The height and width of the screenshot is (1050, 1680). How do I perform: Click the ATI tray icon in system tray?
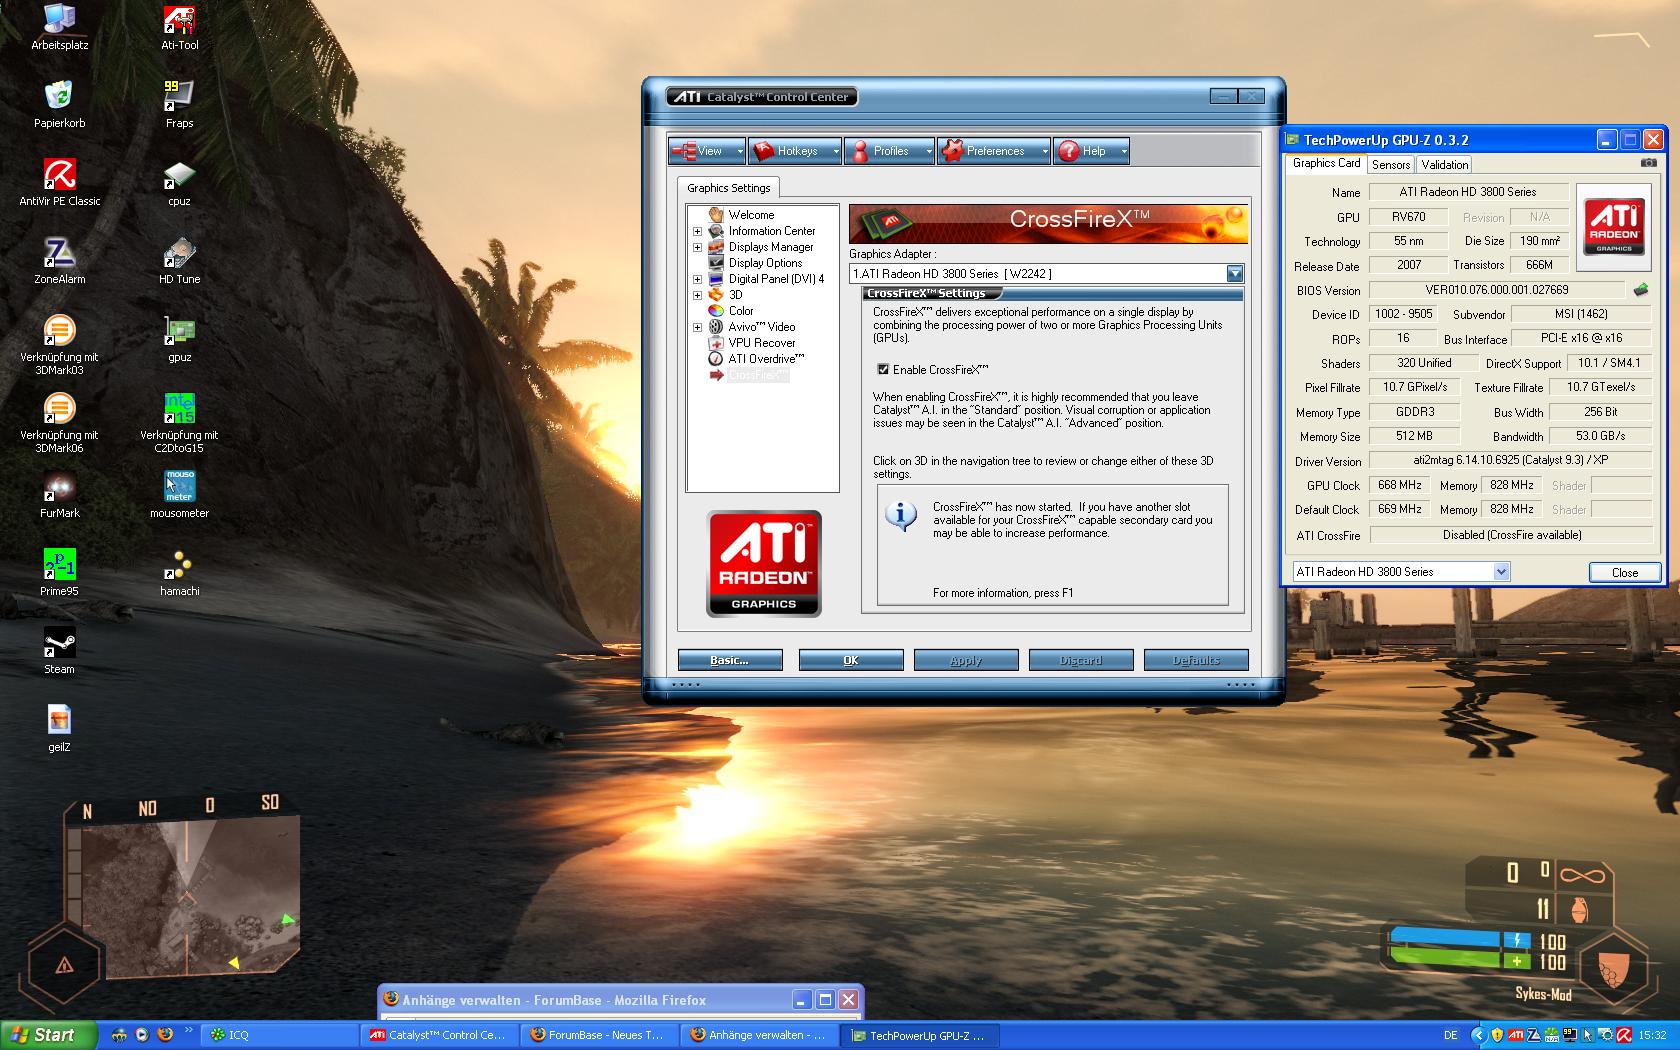pyautogui.click(x=1515, y=1035)
